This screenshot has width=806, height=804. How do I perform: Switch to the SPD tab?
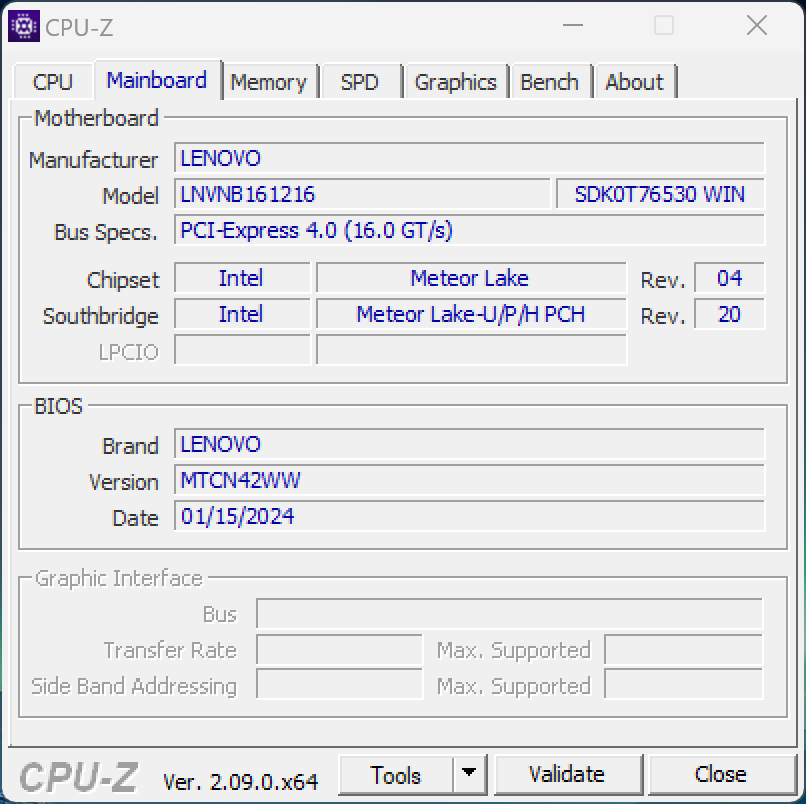click(360, 82)
